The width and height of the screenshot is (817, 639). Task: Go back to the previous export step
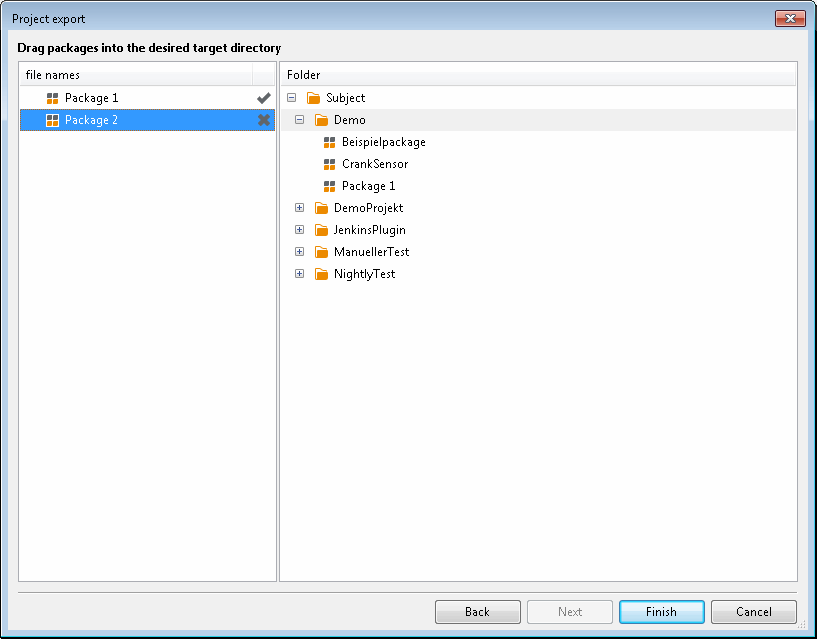(478, 612)
